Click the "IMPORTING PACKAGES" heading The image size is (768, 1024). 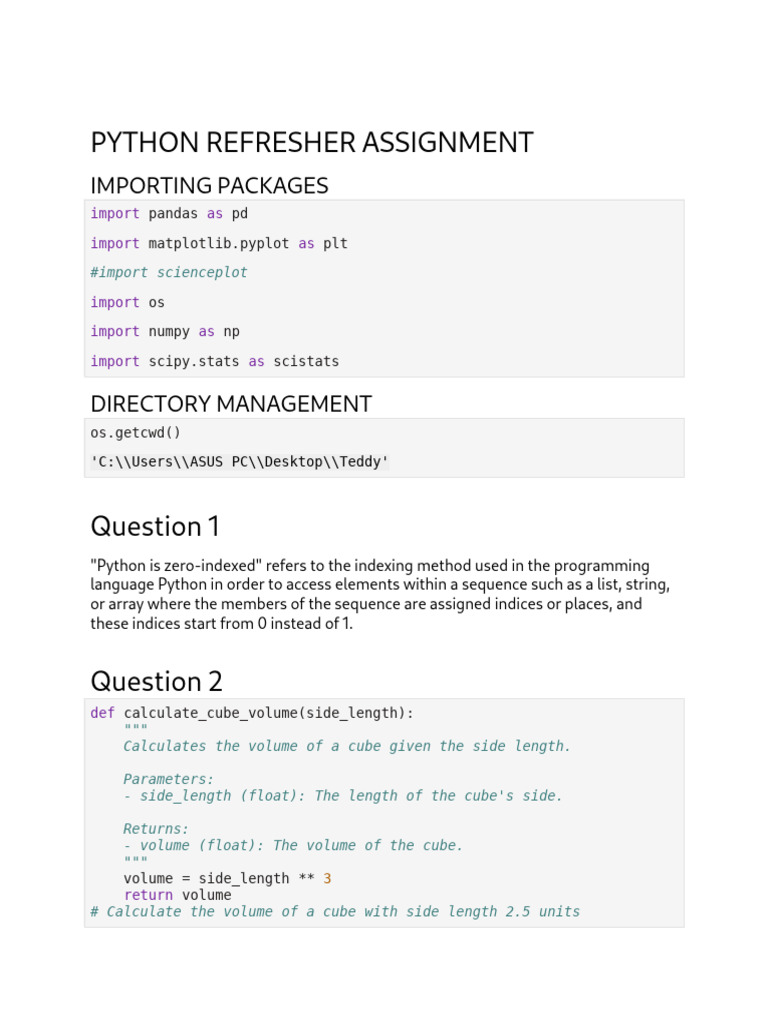pyautogui.click(x=209, y=185)
